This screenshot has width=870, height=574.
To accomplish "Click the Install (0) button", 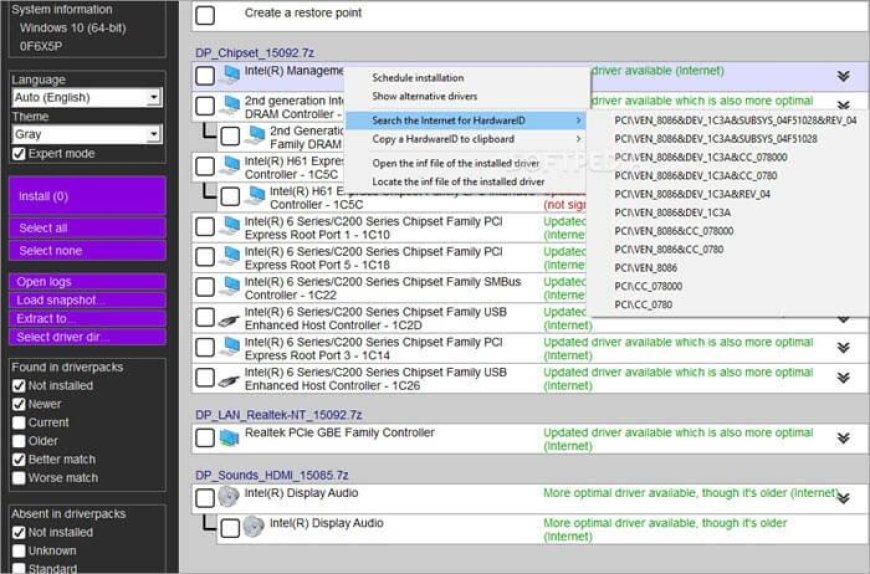I will 87,196.
